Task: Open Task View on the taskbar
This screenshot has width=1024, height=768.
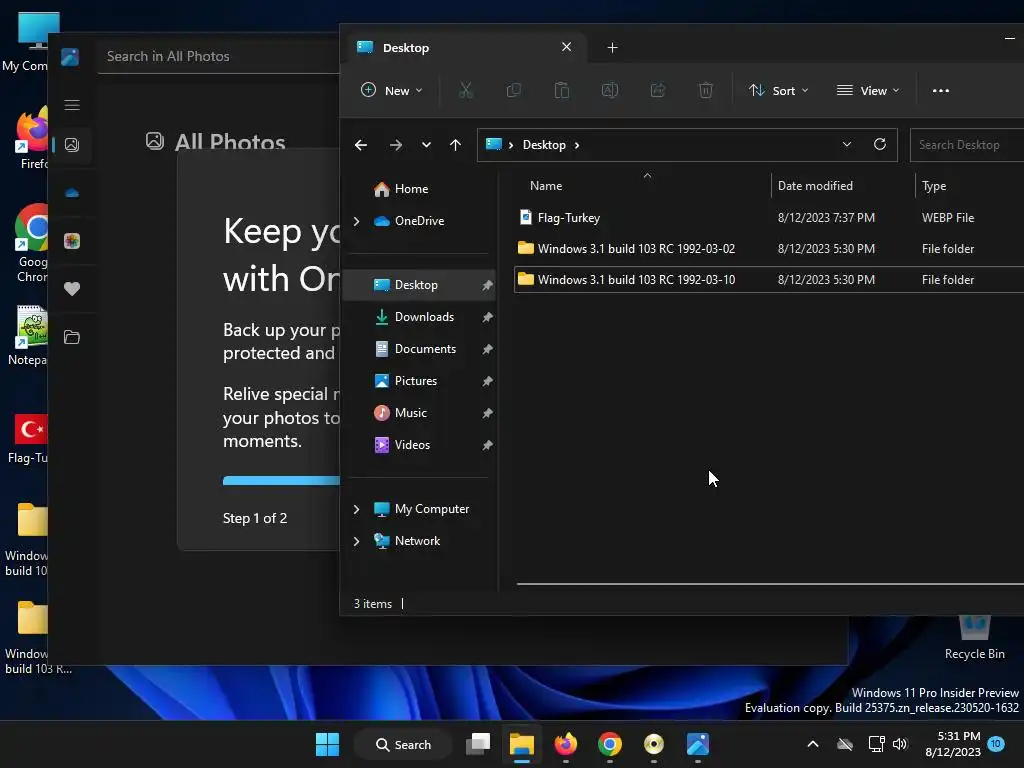Action: tap(478, 744)
